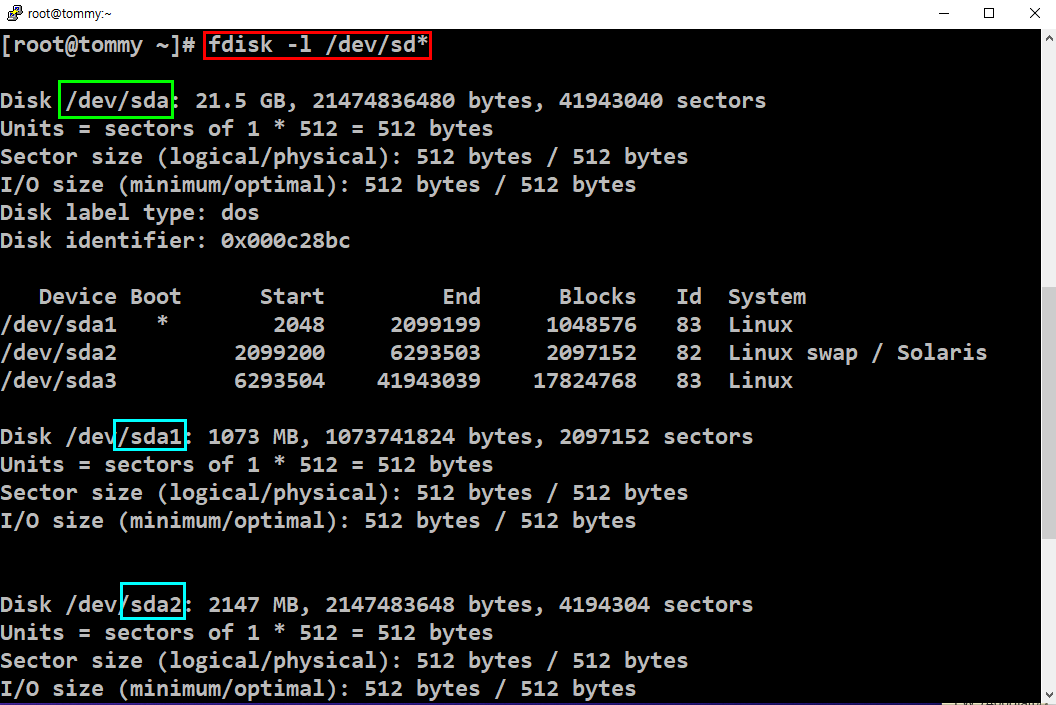Image resolution: width=1056 pixels, height=705 pixels.
Task: Click the 41943040 sectors value
Action: pyautogui.click(x=663, y=100)
